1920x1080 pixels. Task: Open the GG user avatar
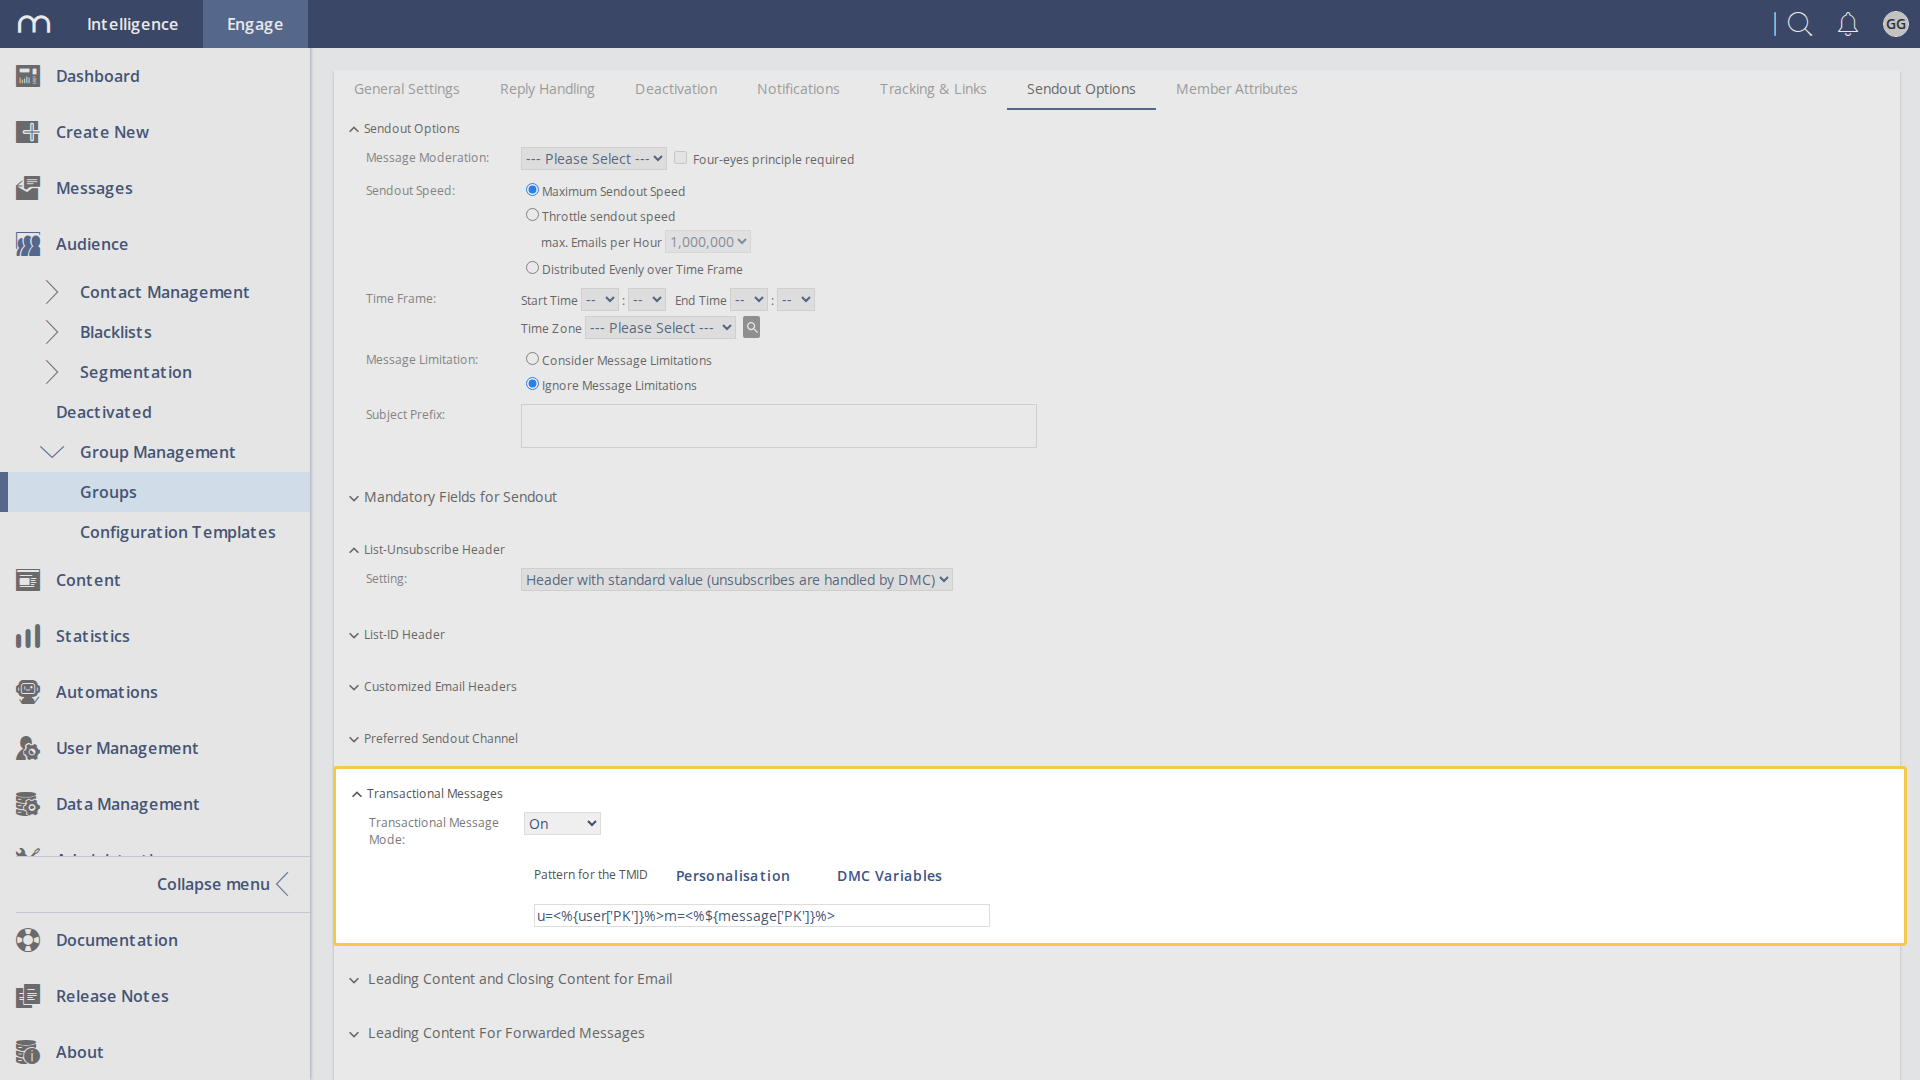point(1895,24)
